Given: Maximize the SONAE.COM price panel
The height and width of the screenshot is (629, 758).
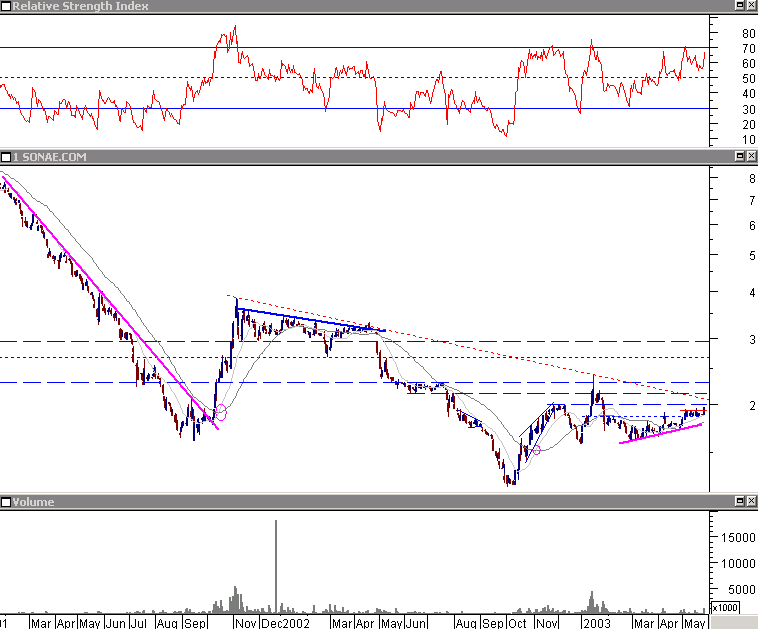Looking at the screenshot, I should coord(740,156).
